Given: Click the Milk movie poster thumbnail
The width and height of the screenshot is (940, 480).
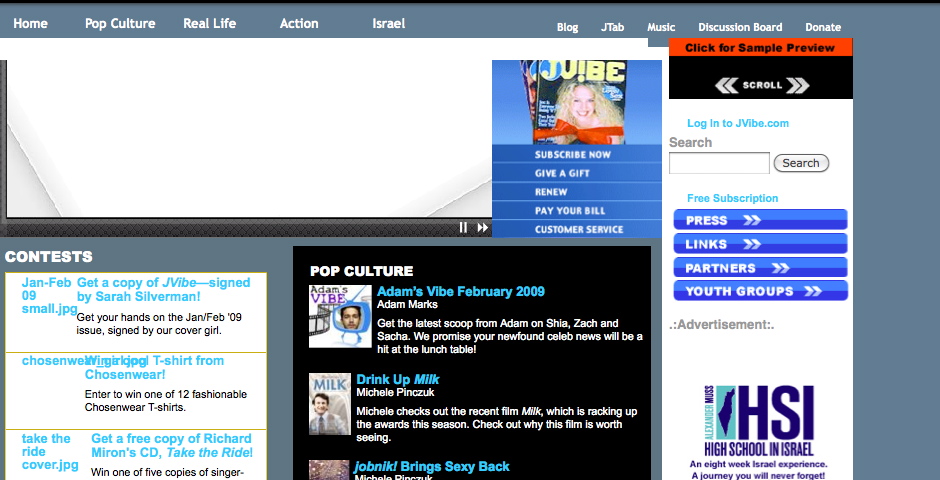Looking at the screenshot, I should pos(330,404).
